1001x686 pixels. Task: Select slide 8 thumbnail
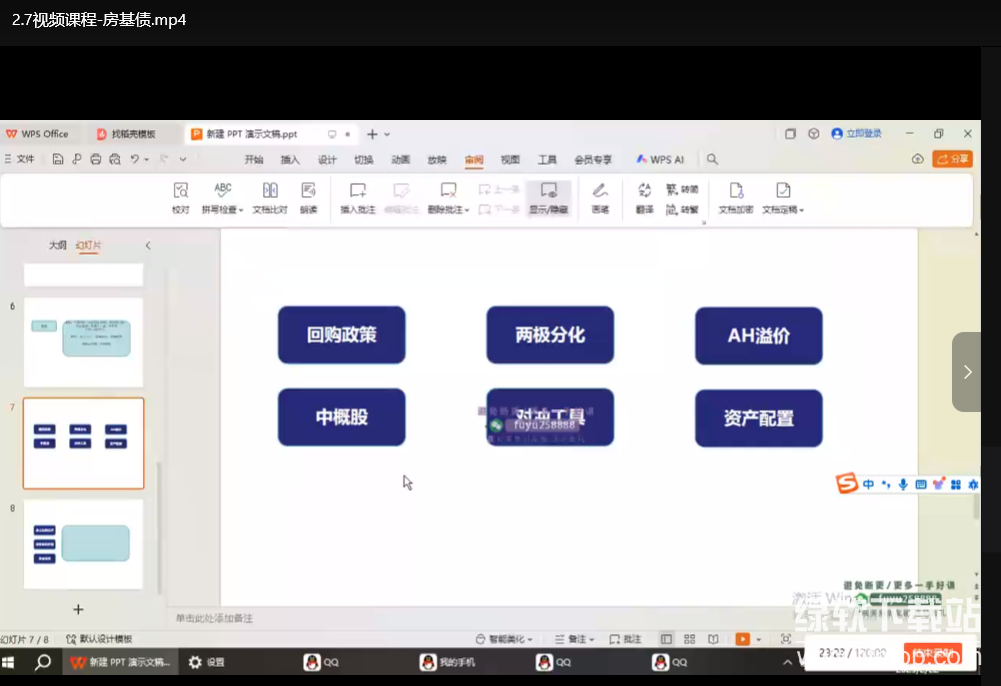83,544
